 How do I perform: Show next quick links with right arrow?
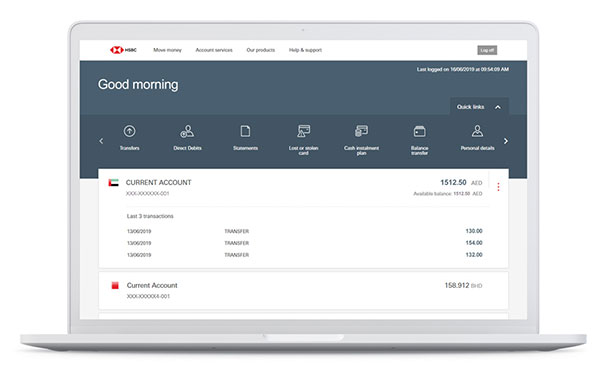(x=506, y=141)
